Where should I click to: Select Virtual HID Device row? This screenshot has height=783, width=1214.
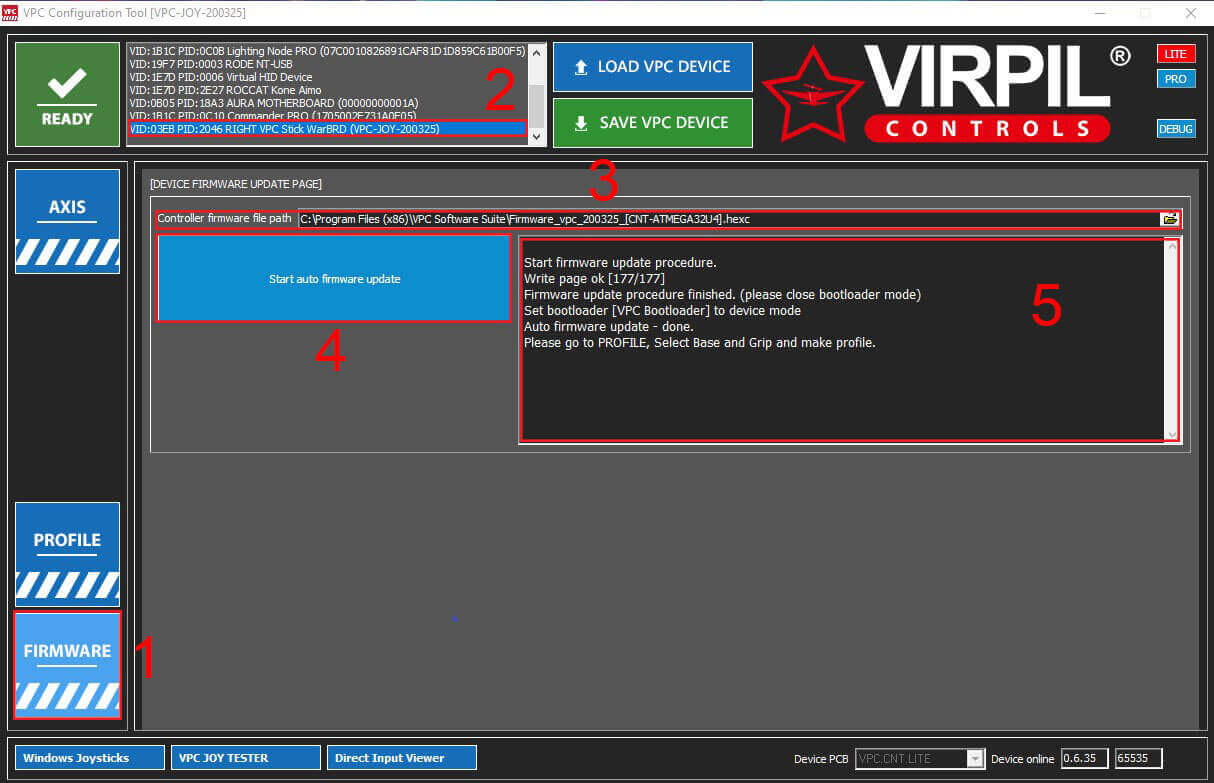327,77
